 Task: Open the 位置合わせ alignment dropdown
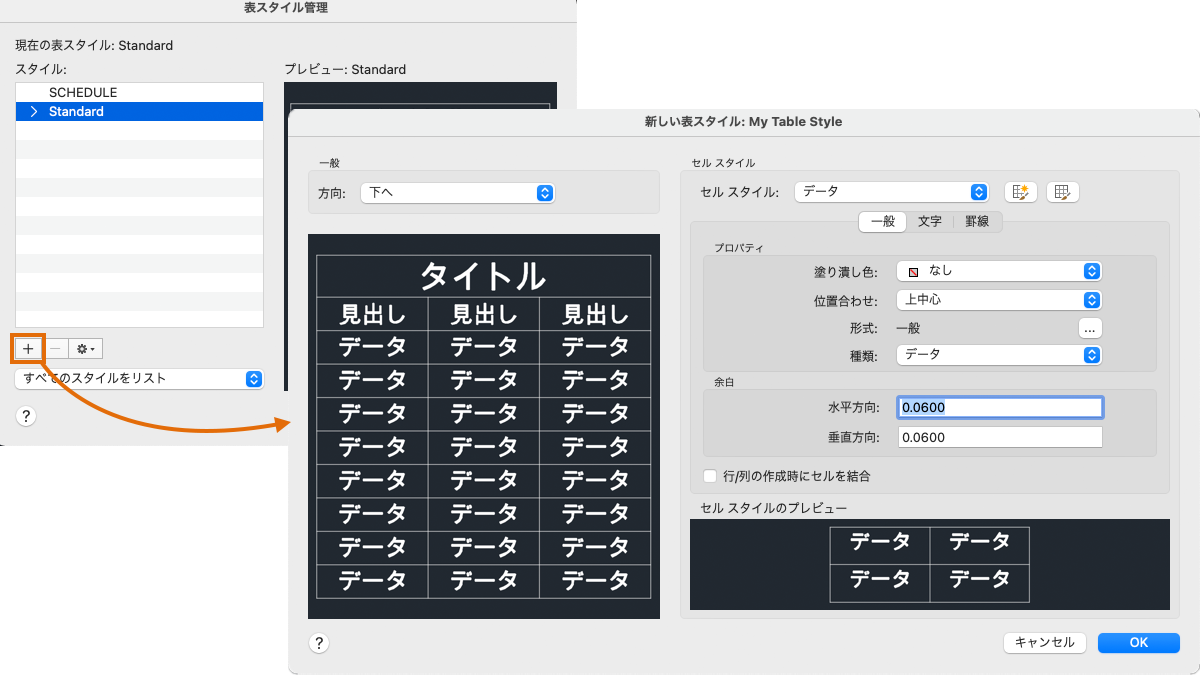[x=999, y=299]
